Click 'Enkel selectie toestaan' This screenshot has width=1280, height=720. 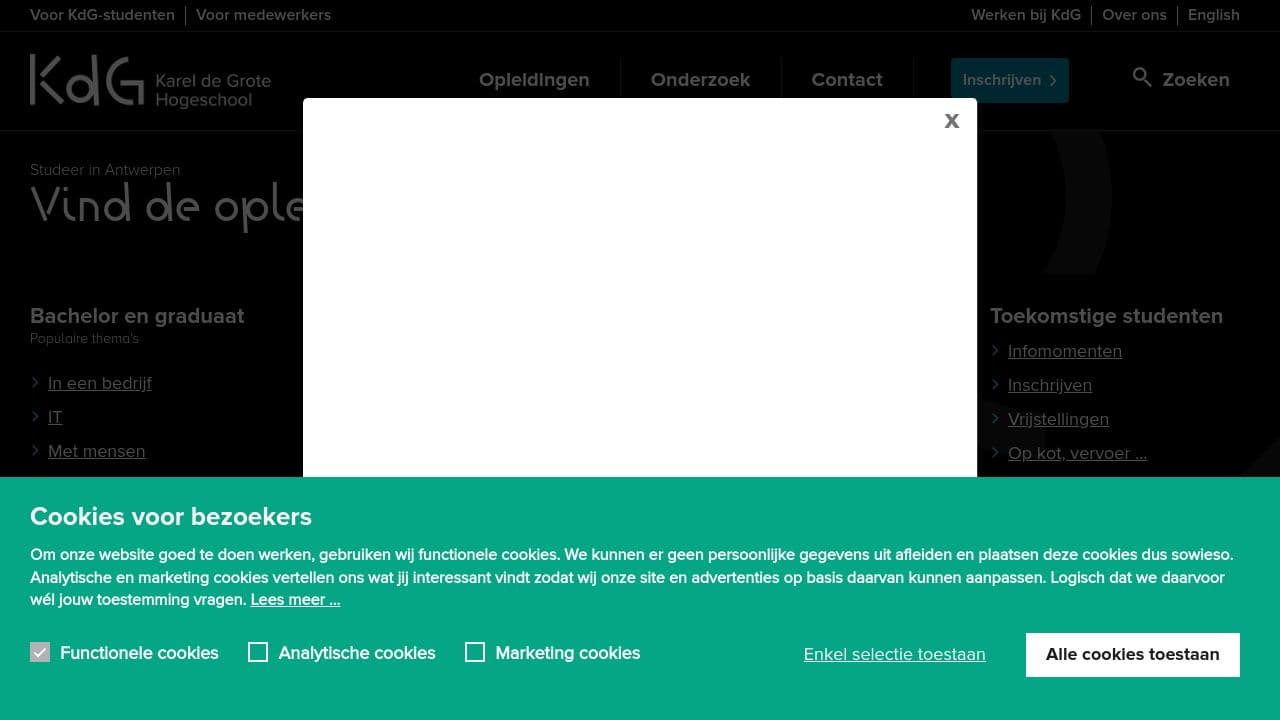point(894,654)
